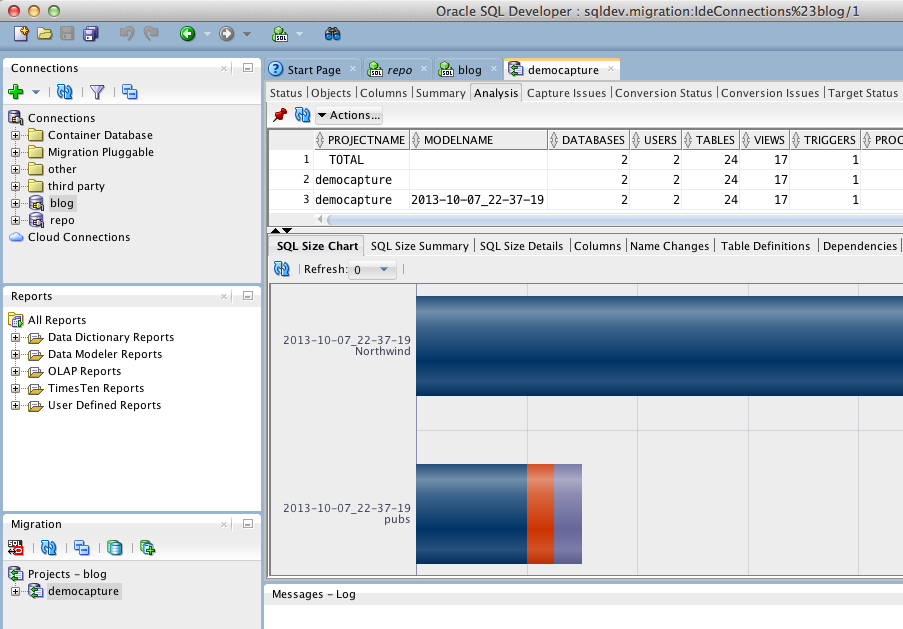903x629 pixels.
Task: Click the filter funnel icon in Connections
Action: tap(97, 92)
